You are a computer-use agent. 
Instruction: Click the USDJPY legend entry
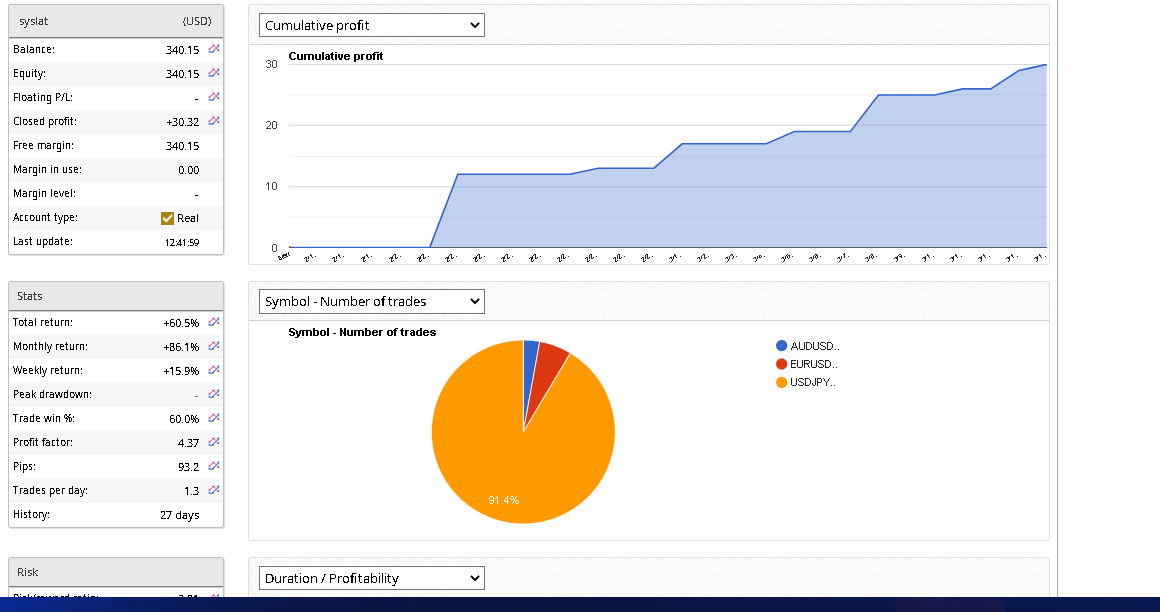pos(813,382)
